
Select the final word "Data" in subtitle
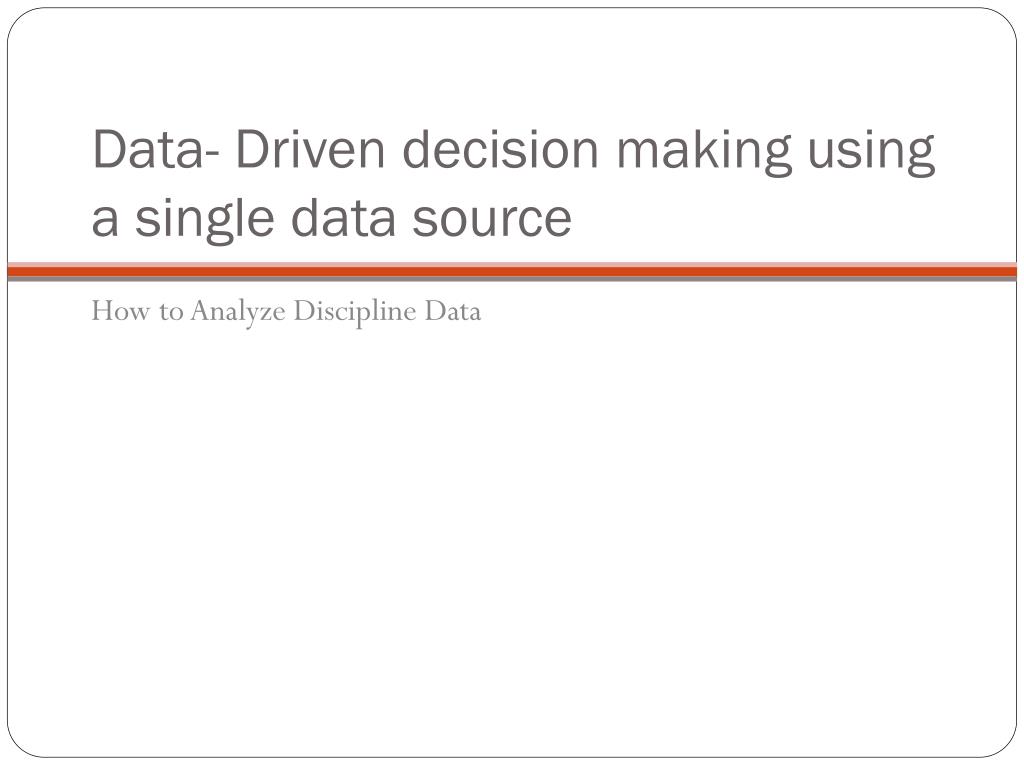453,310
